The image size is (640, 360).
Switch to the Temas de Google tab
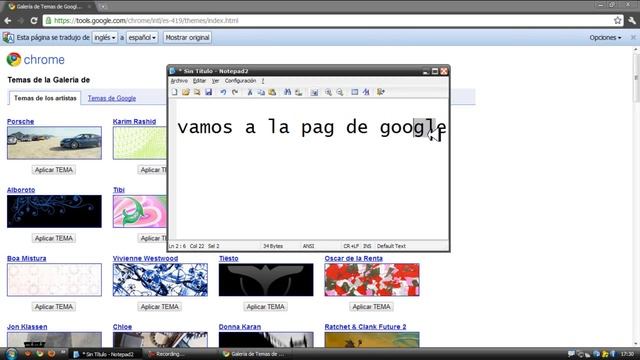pyautogui.click(x=112, y=98)
